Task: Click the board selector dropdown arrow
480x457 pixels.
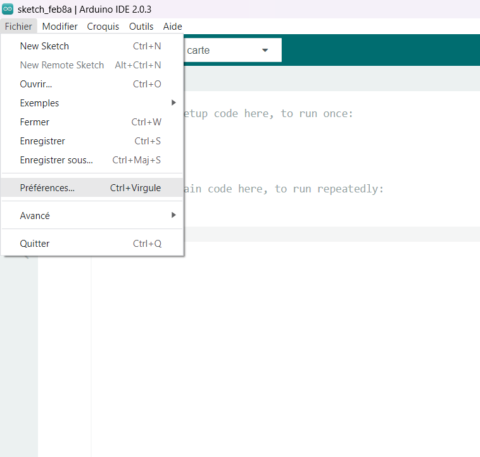Action: pos(265,50)
